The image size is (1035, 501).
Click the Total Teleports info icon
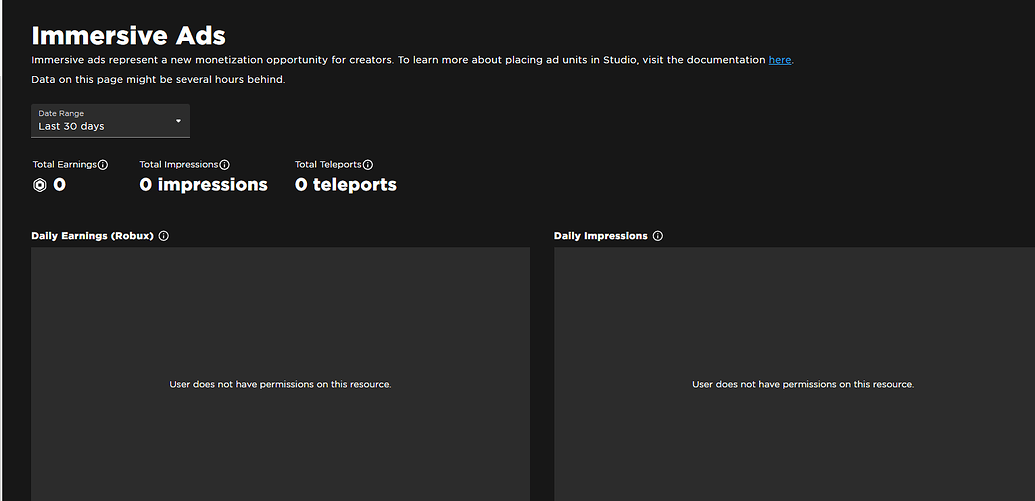368,164
